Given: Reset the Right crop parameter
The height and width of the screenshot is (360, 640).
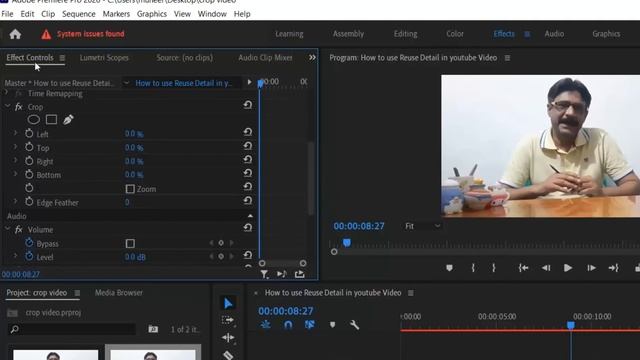Looking at the screenshot, I should 247,159.
